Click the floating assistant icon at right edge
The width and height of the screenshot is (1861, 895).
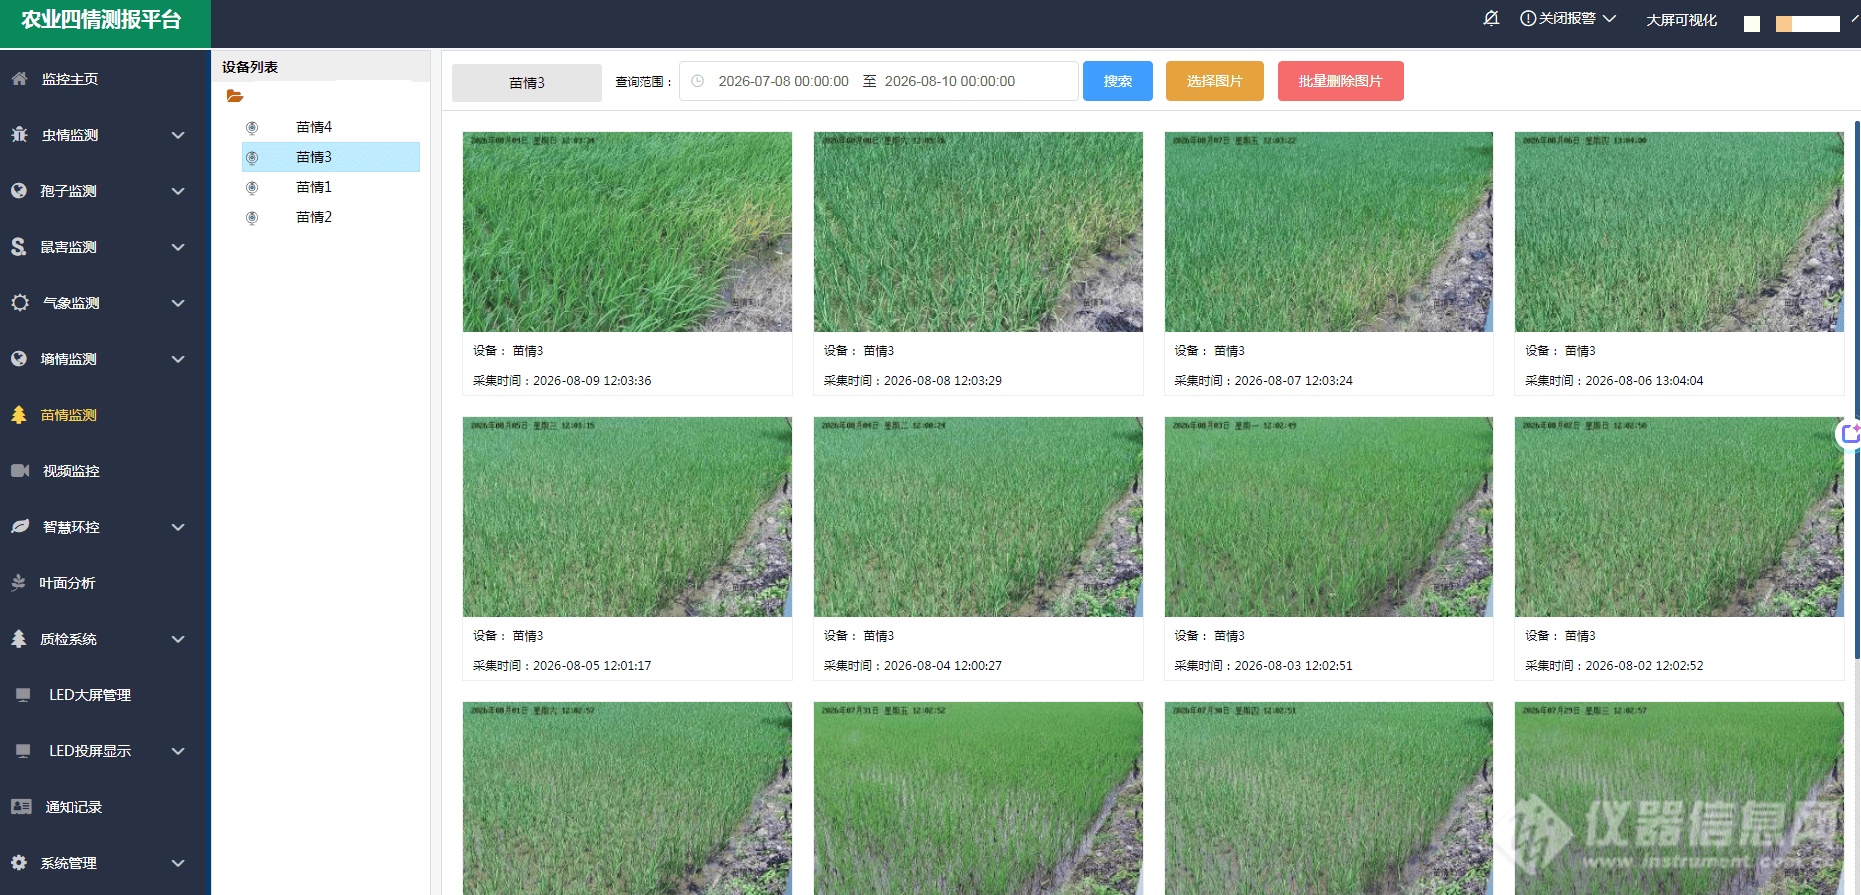click(1850, 434)
